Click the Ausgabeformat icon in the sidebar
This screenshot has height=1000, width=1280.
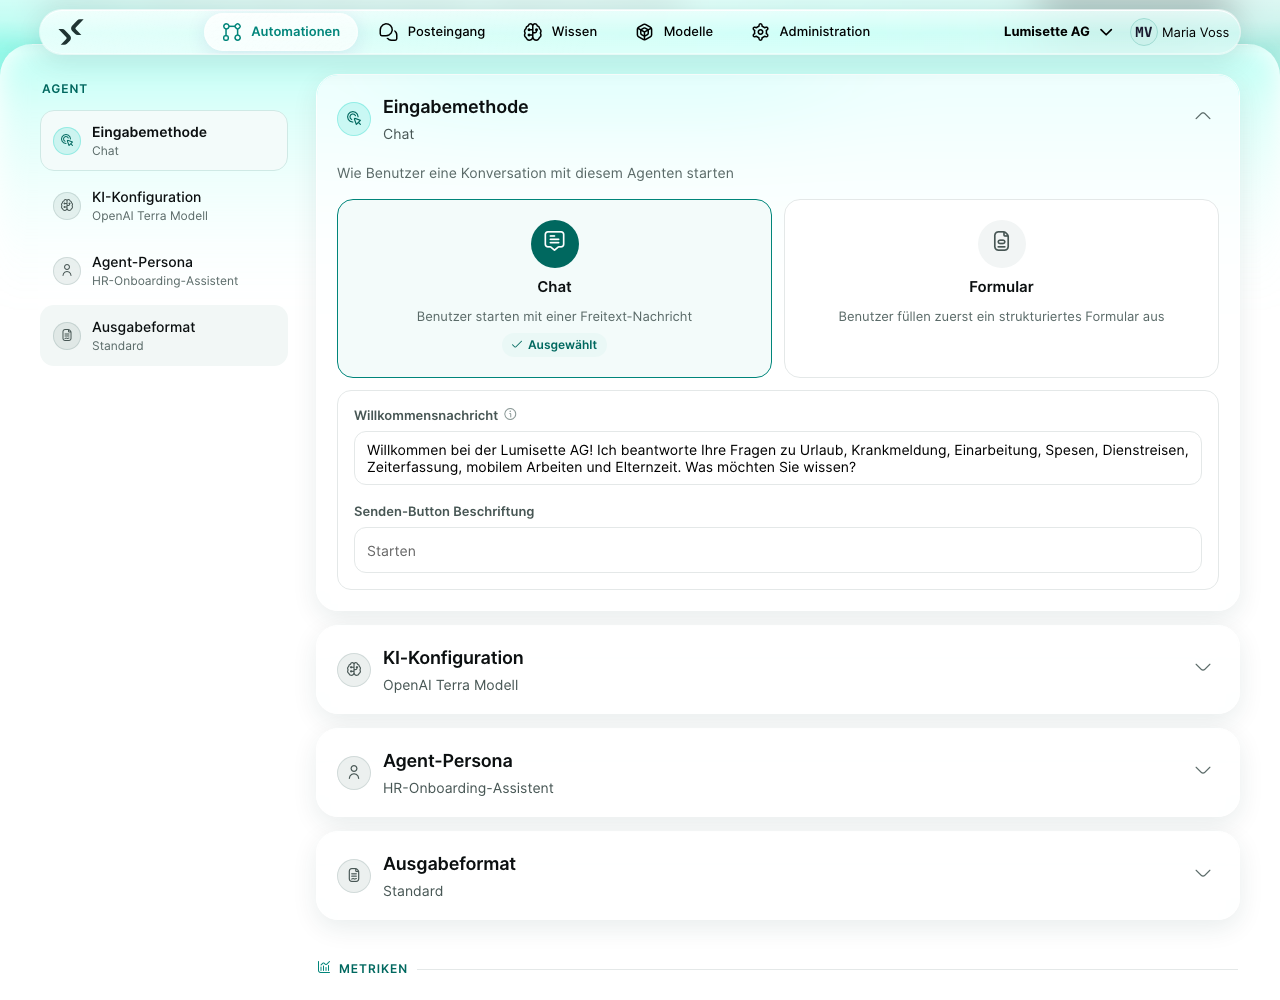67,336
